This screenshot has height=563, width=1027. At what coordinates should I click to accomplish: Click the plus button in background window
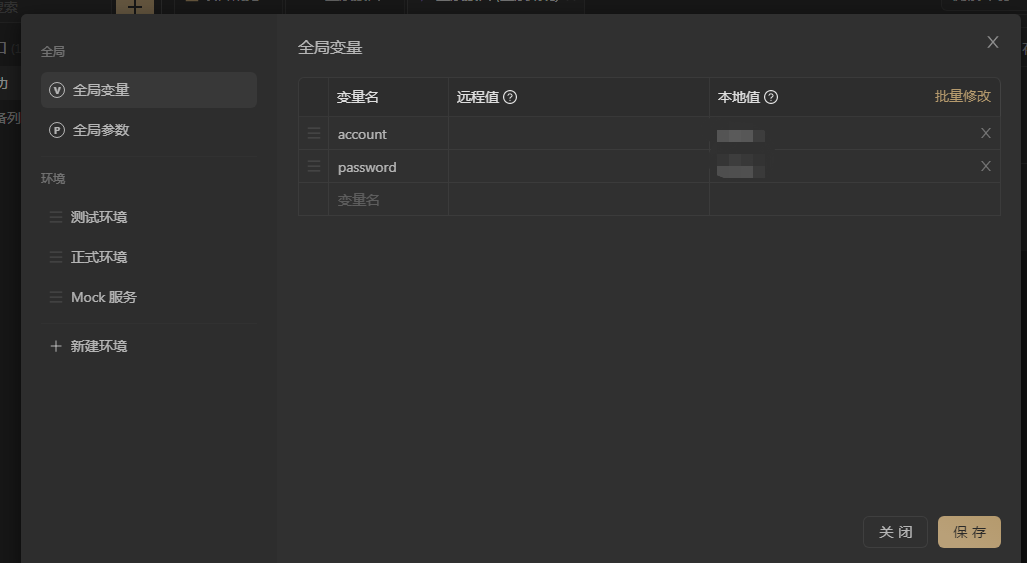click(x=135, y=7)
